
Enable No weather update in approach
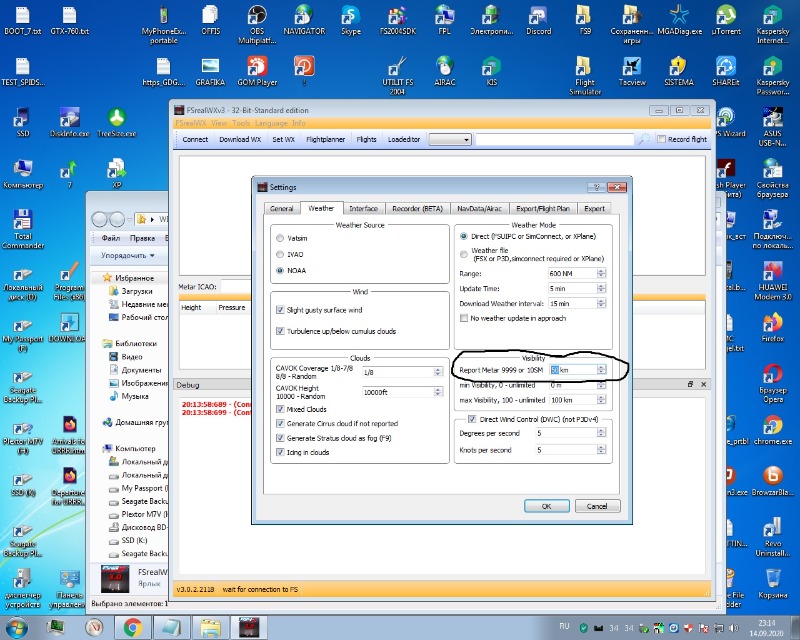pos(464,318)
